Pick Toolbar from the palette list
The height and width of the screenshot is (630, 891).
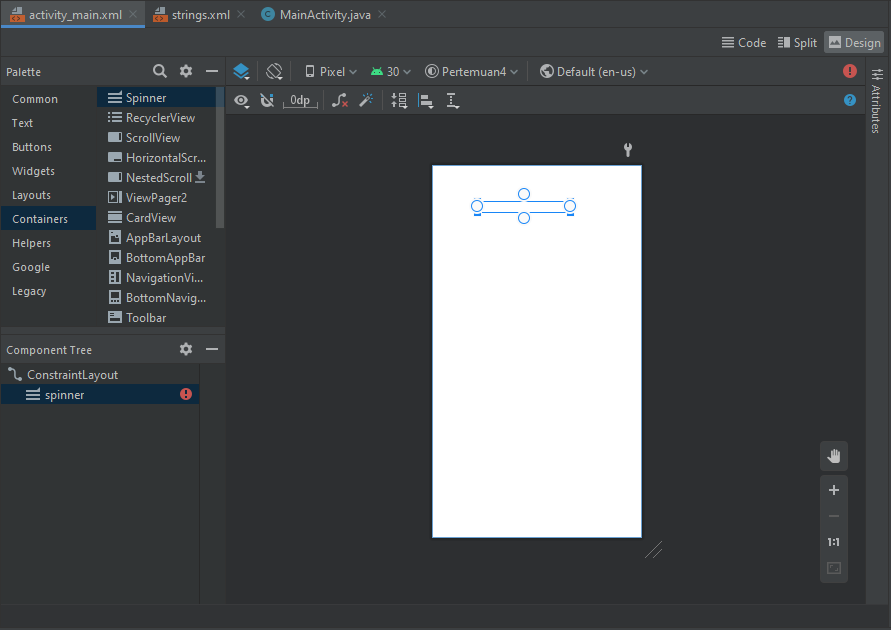tap(156, 318)
